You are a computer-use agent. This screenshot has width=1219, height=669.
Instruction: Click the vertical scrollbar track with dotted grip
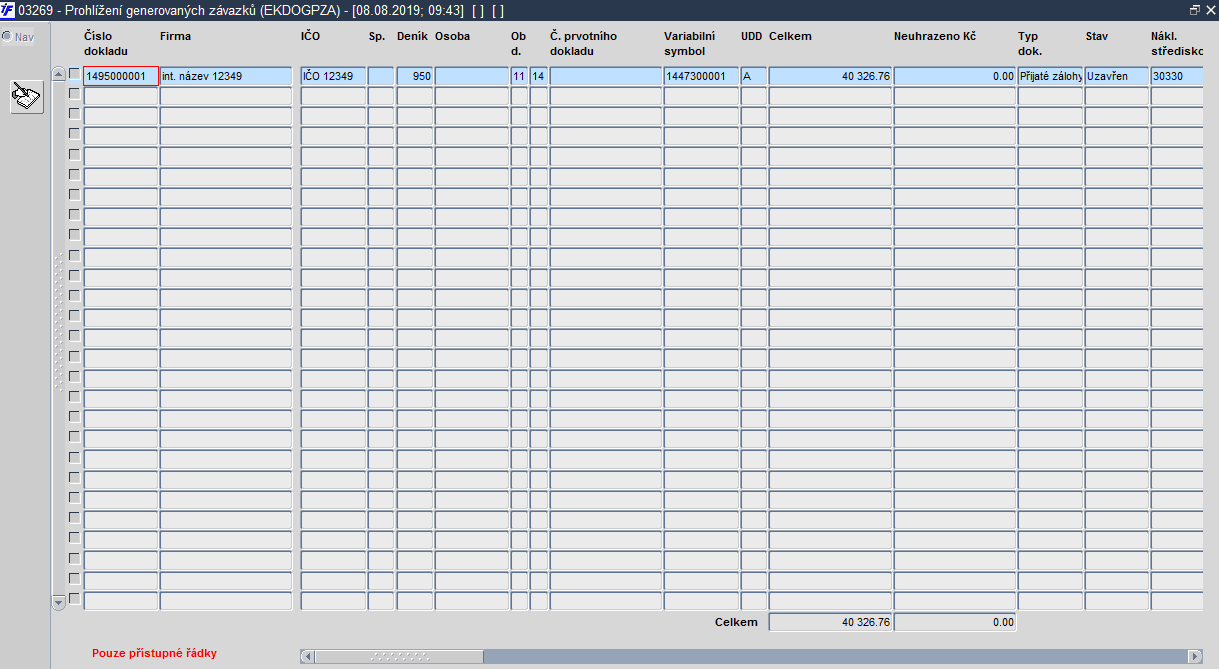pos(58,322)
